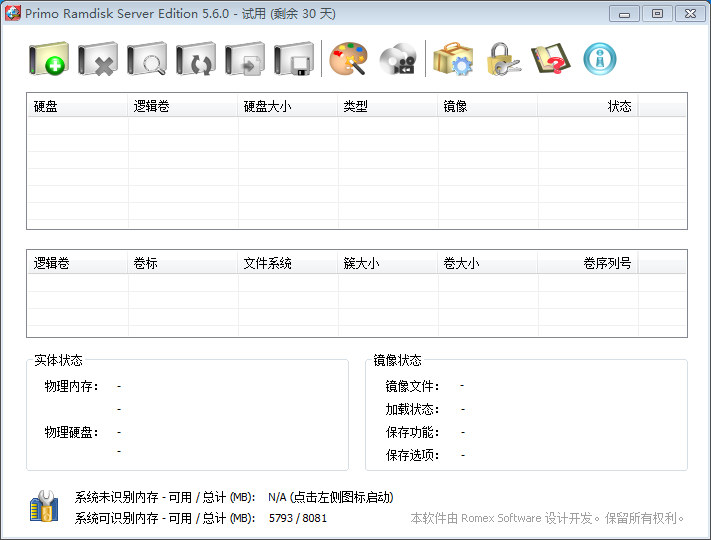
Task: Click the 保存功能 label
Action: pyautogui.click(x=412, y=432)
